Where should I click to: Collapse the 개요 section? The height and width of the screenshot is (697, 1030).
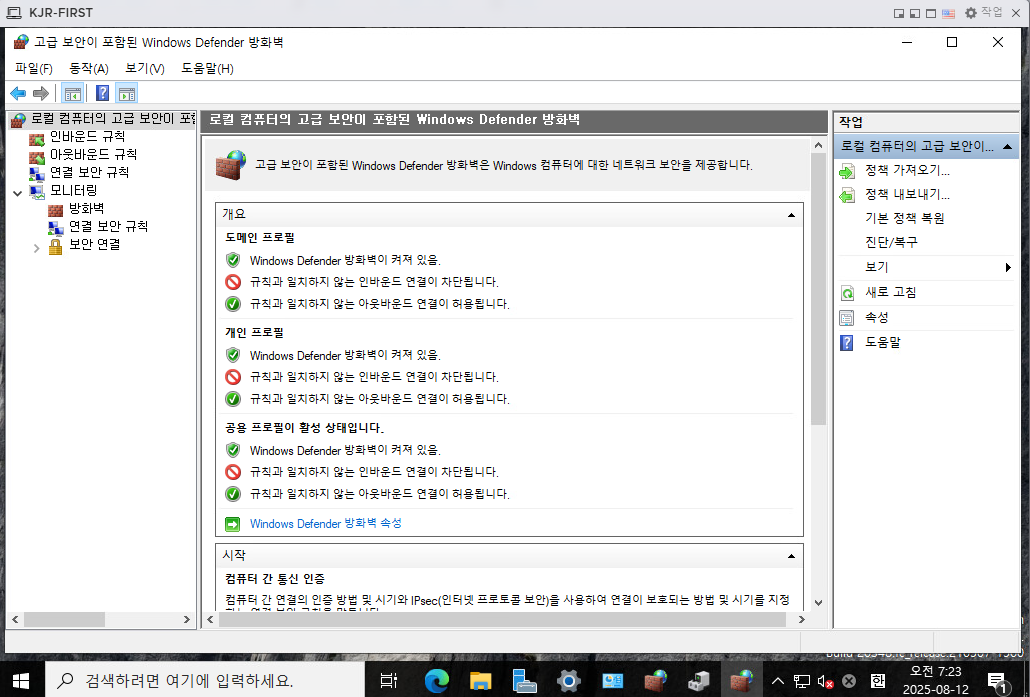tap(791, 215)
